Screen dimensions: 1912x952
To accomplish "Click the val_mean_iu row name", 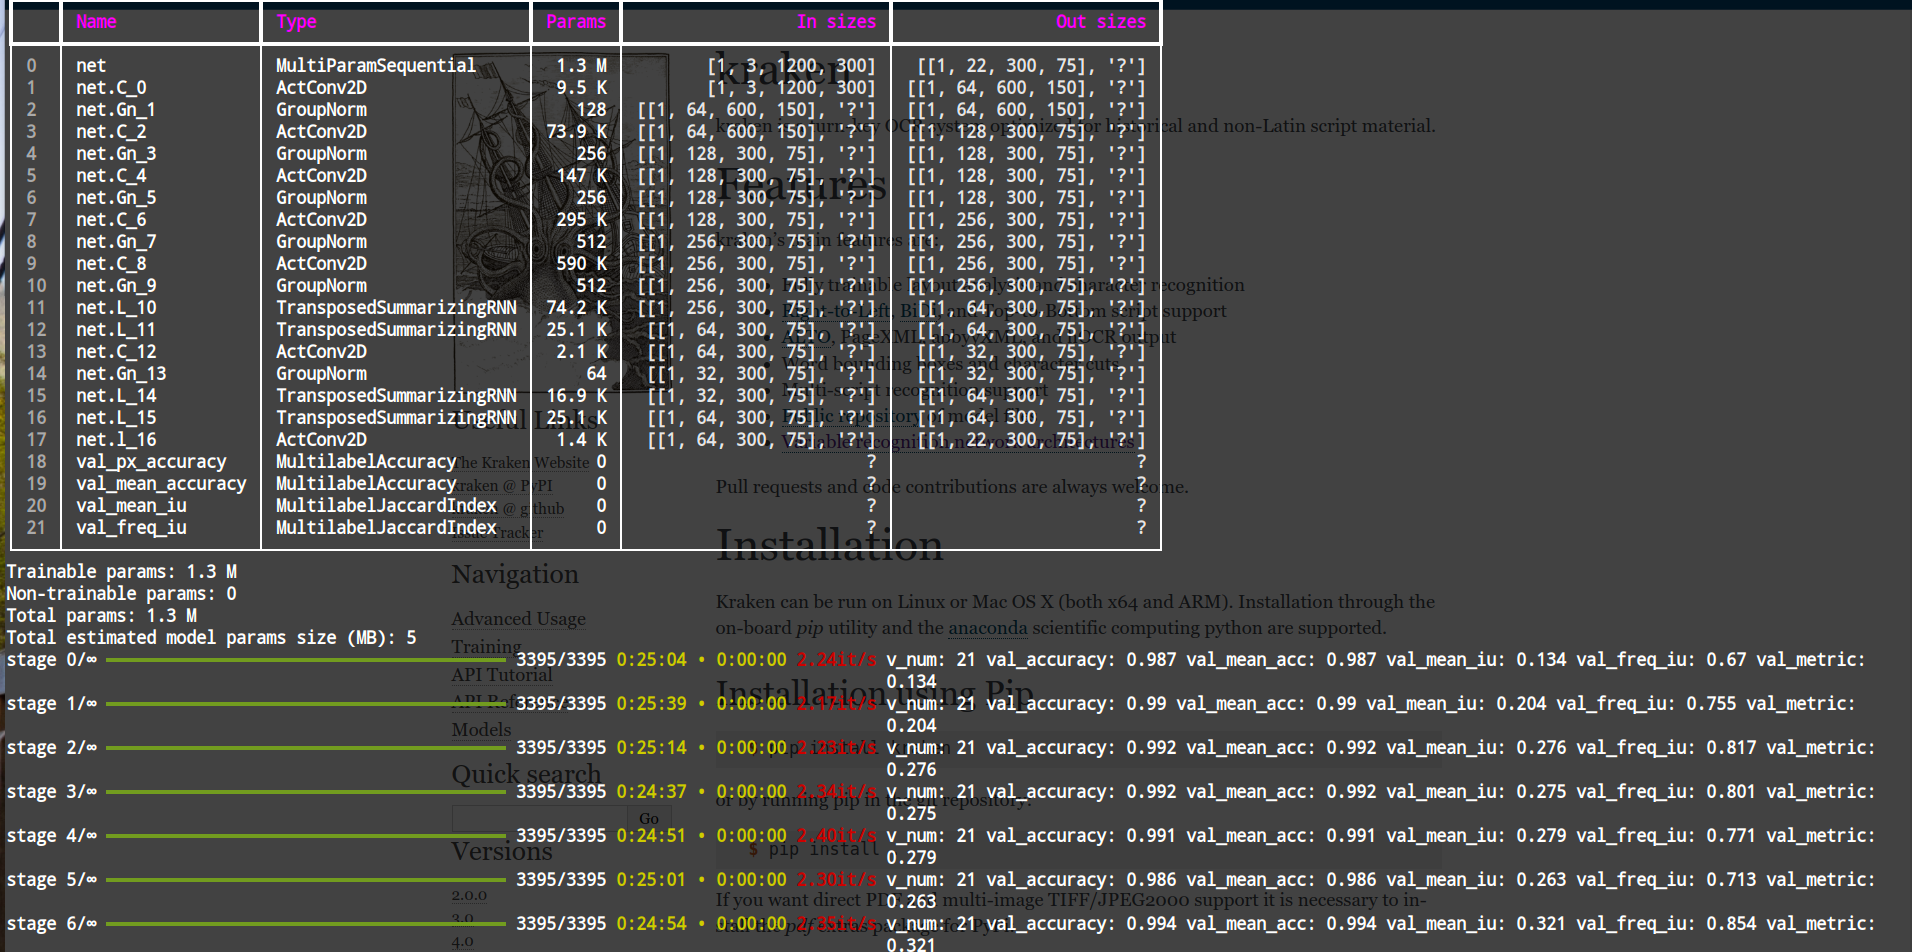I will tap(131, 506).
